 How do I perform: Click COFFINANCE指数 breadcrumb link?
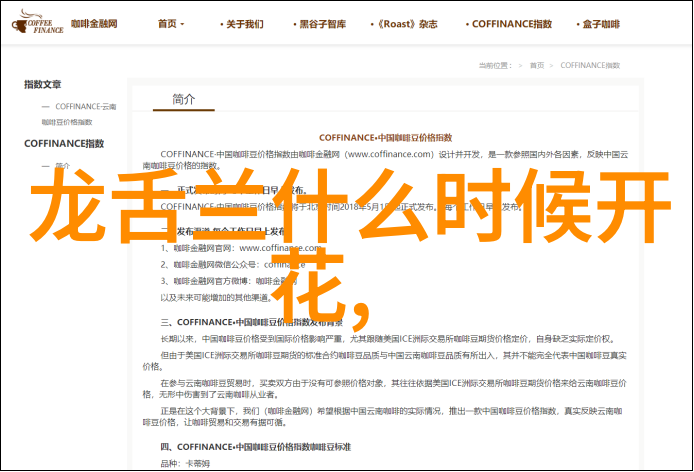click(590, 66)
